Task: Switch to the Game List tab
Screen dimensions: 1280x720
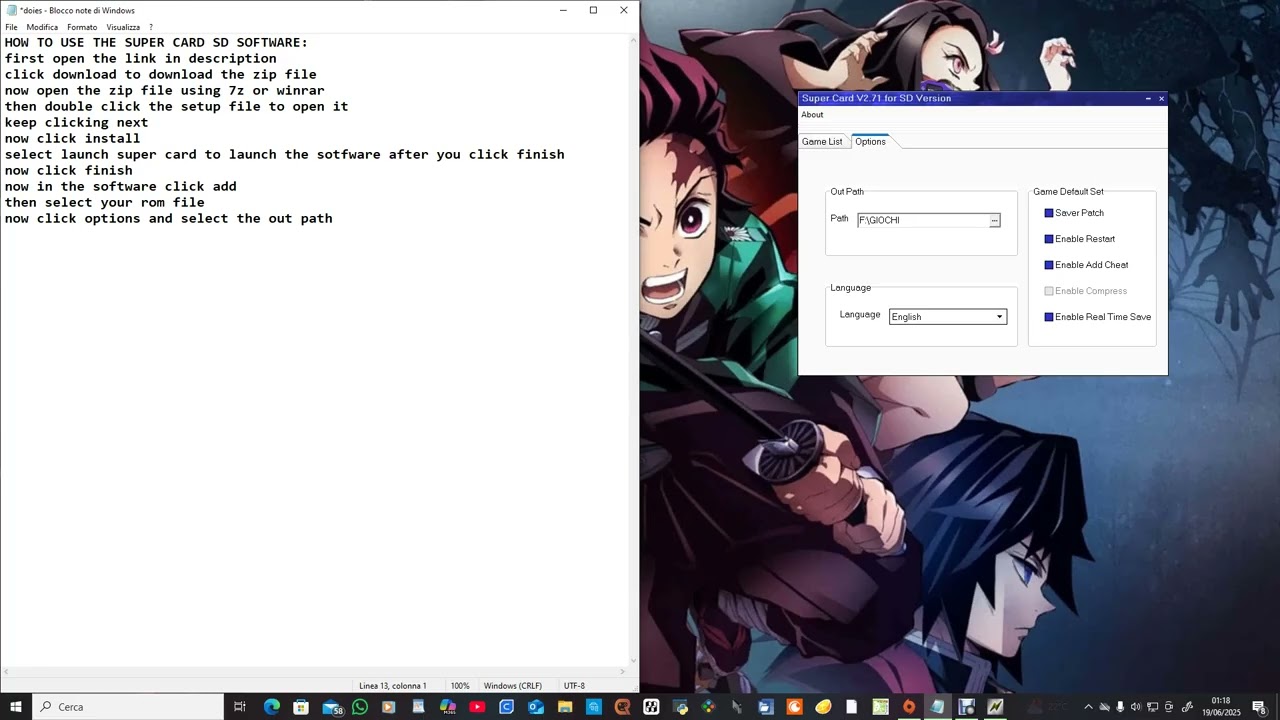Action: (x=822, y=142)
